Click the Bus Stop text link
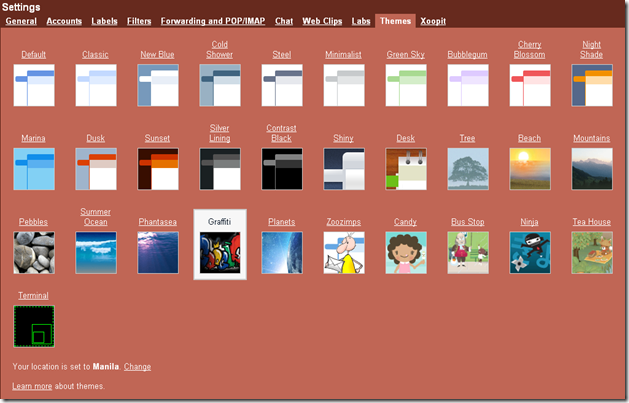629x403 pixels. coord(468,222)
